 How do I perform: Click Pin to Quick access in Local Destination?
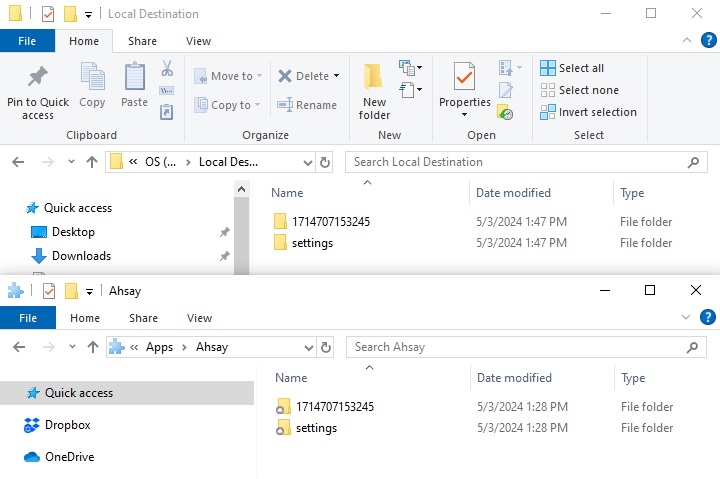click(38, 93)
